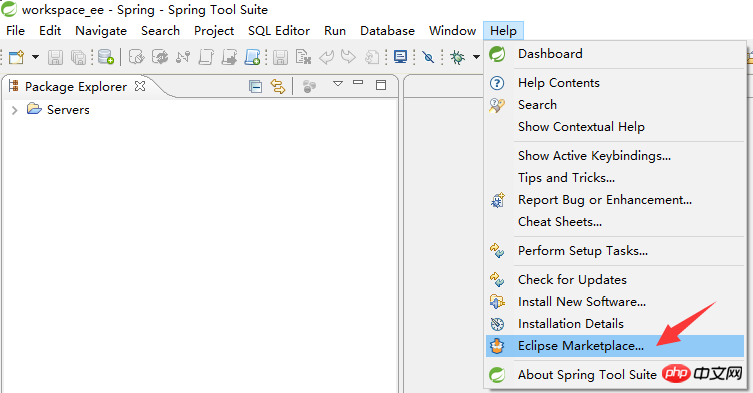Close the open Help menu
Viewport: 753px width, 393px height.
point(503,31)
